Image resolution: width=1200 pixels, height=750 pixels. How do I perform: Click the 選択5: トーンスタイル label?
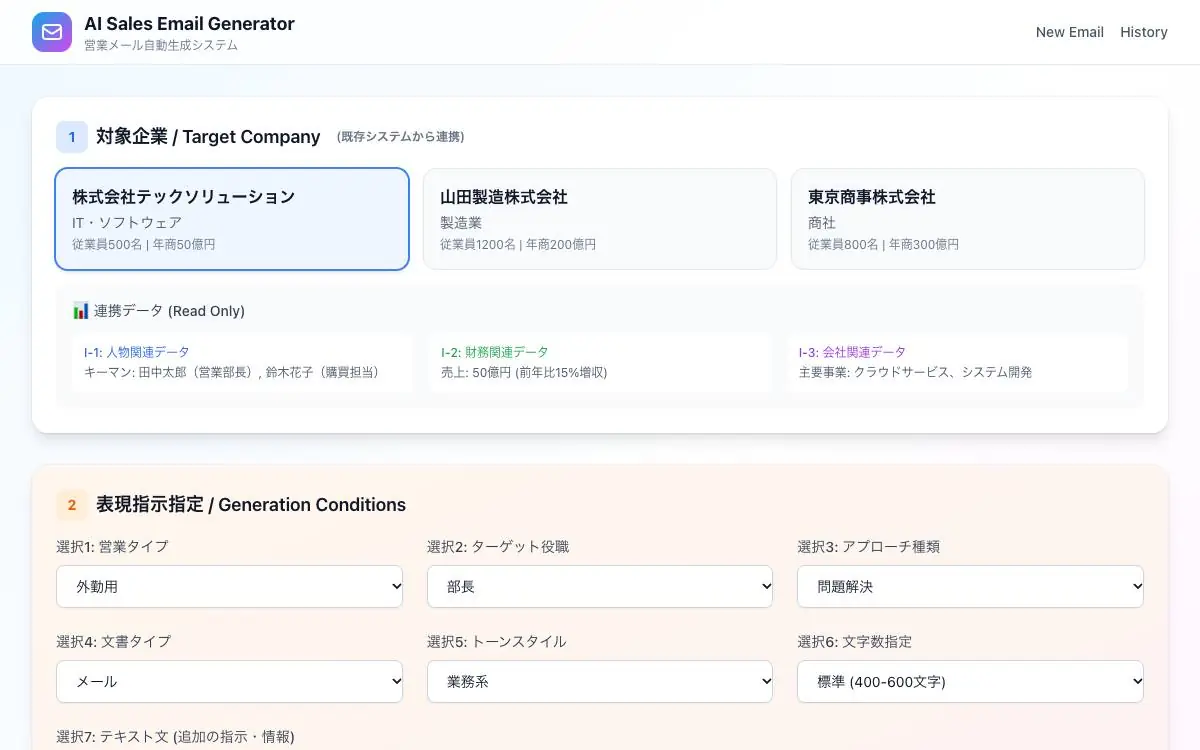[x=496, y=641]
